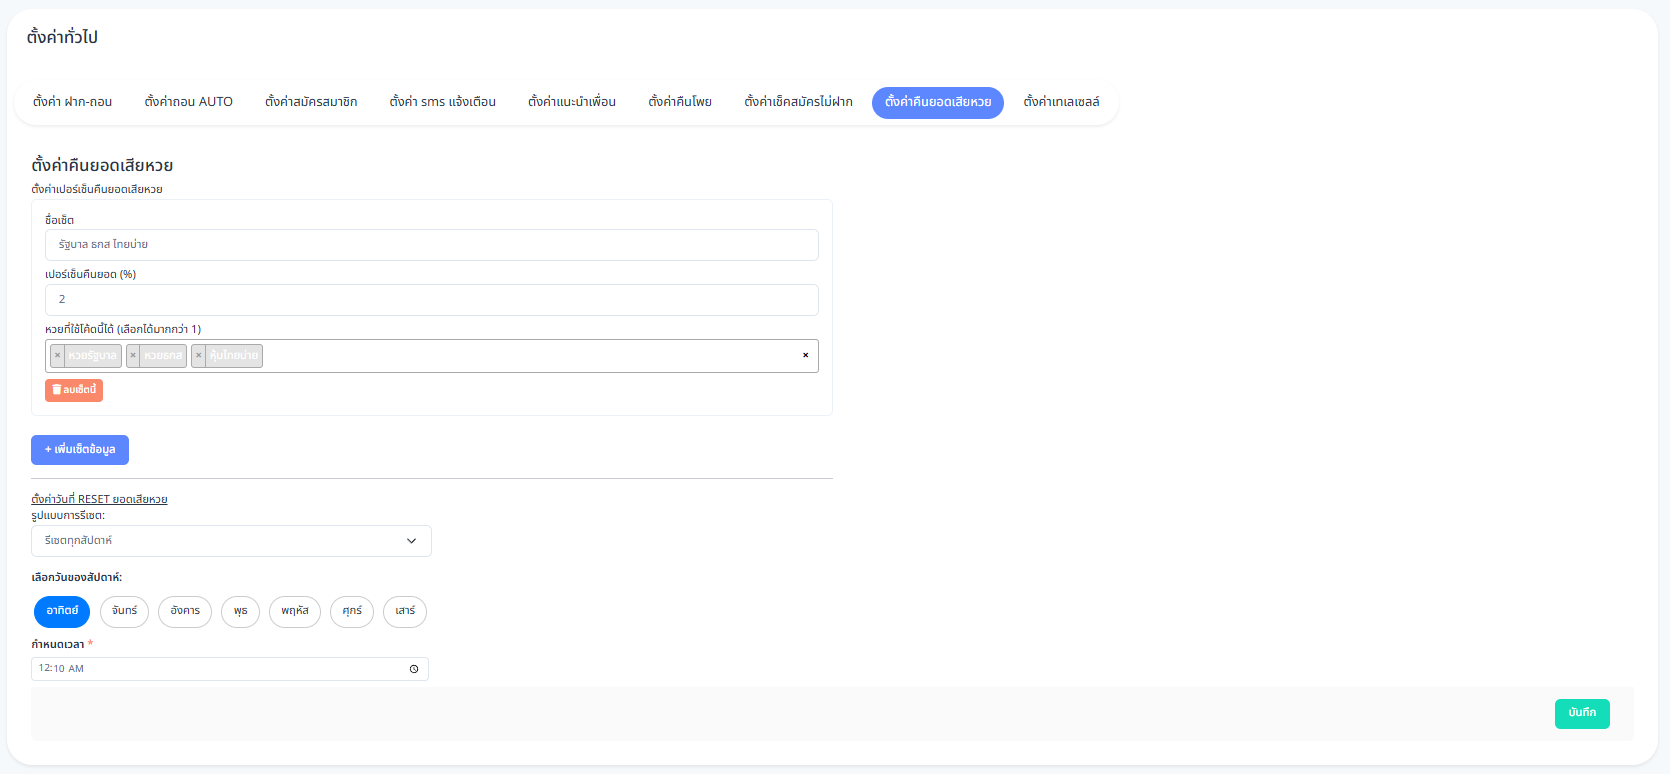The width and height of the screenshot is (1670, 774).
Task: Remove the หวยธกส tag
Action: tap(133, 356)
